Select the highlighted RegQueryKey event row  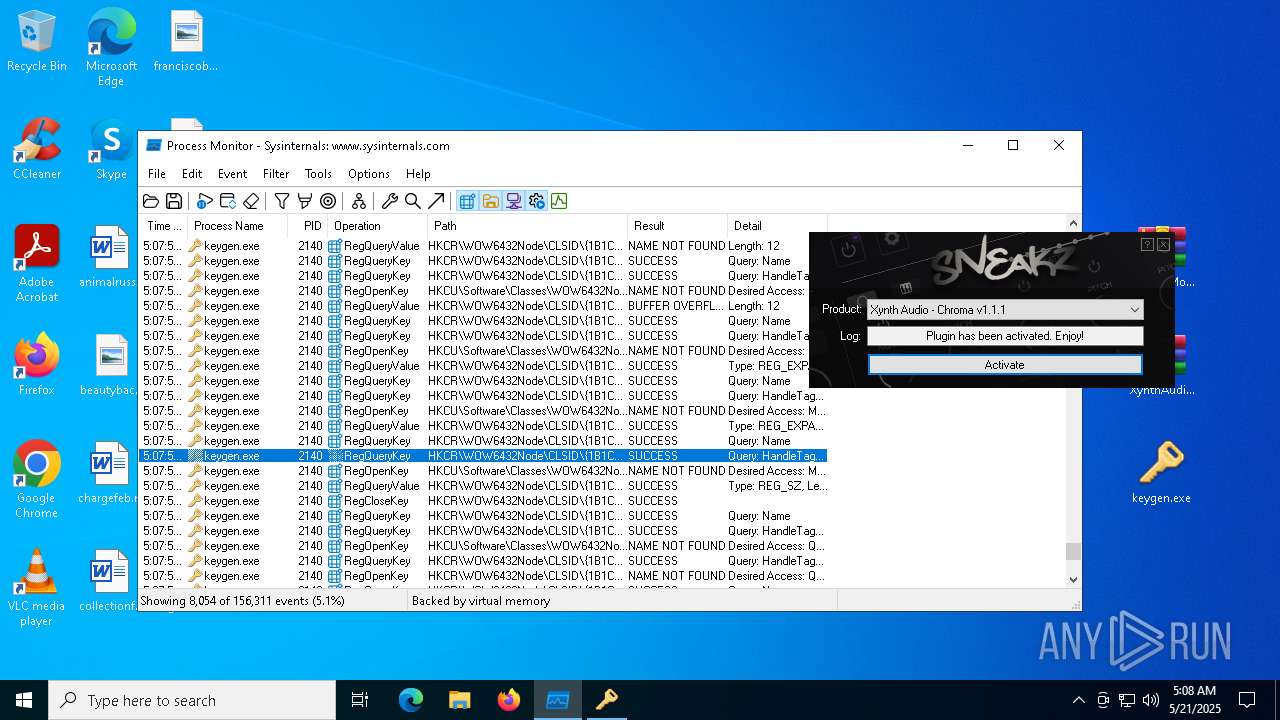point(483,456)
